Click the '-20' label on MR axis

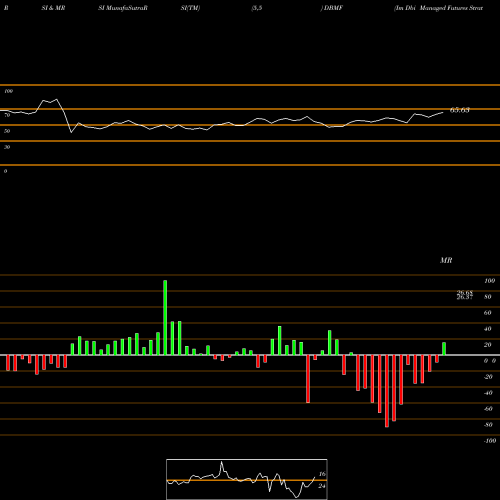488,377
